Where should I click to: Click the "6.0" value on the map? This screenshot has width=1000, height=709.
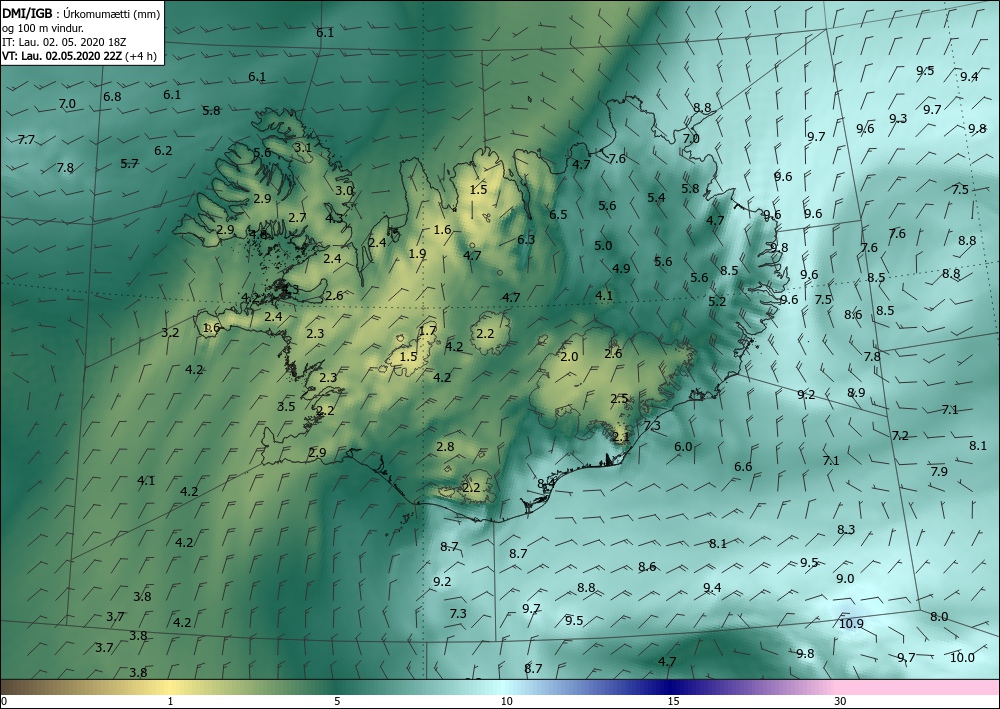pos(683,446)
